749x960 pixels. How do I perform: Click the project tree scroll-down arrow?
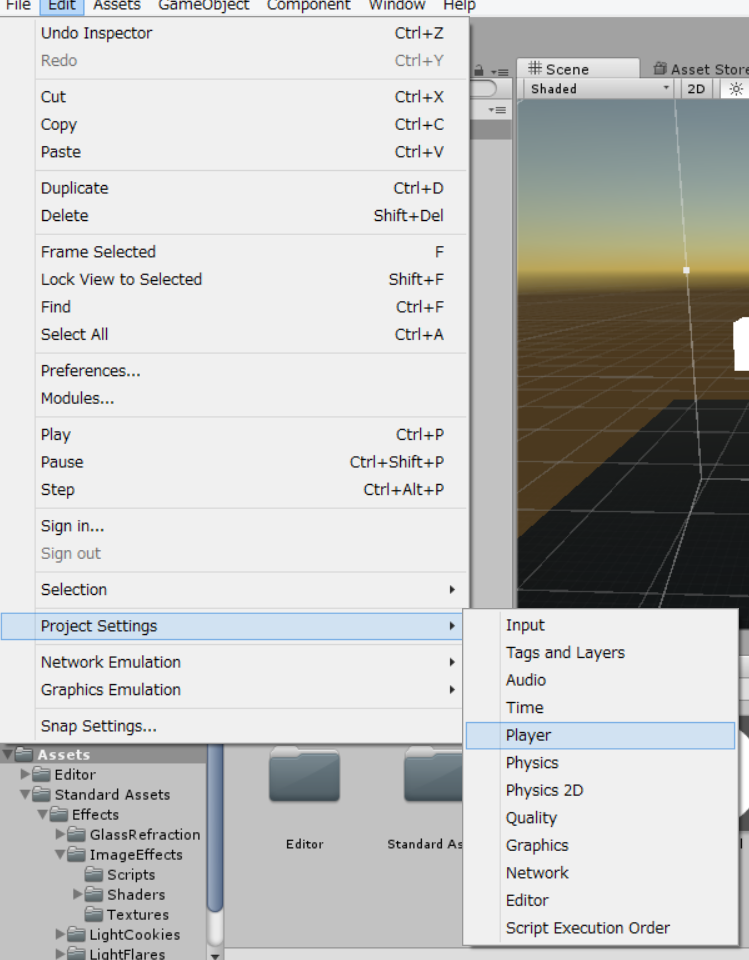(x=215, y=955)
